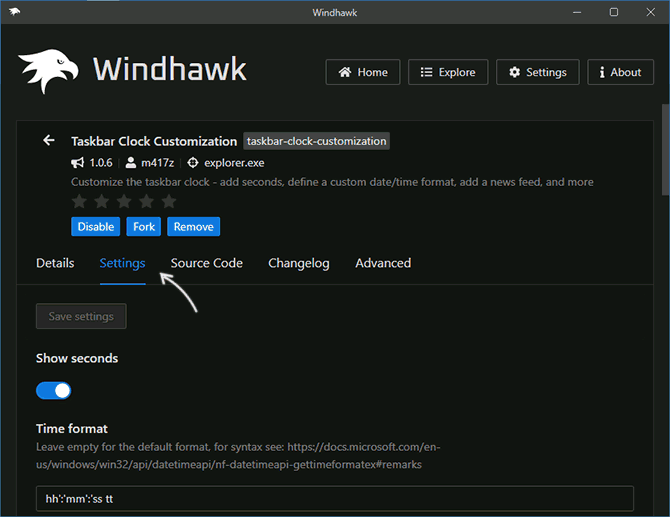
Task: Open the About page
Action: [620, 72]
